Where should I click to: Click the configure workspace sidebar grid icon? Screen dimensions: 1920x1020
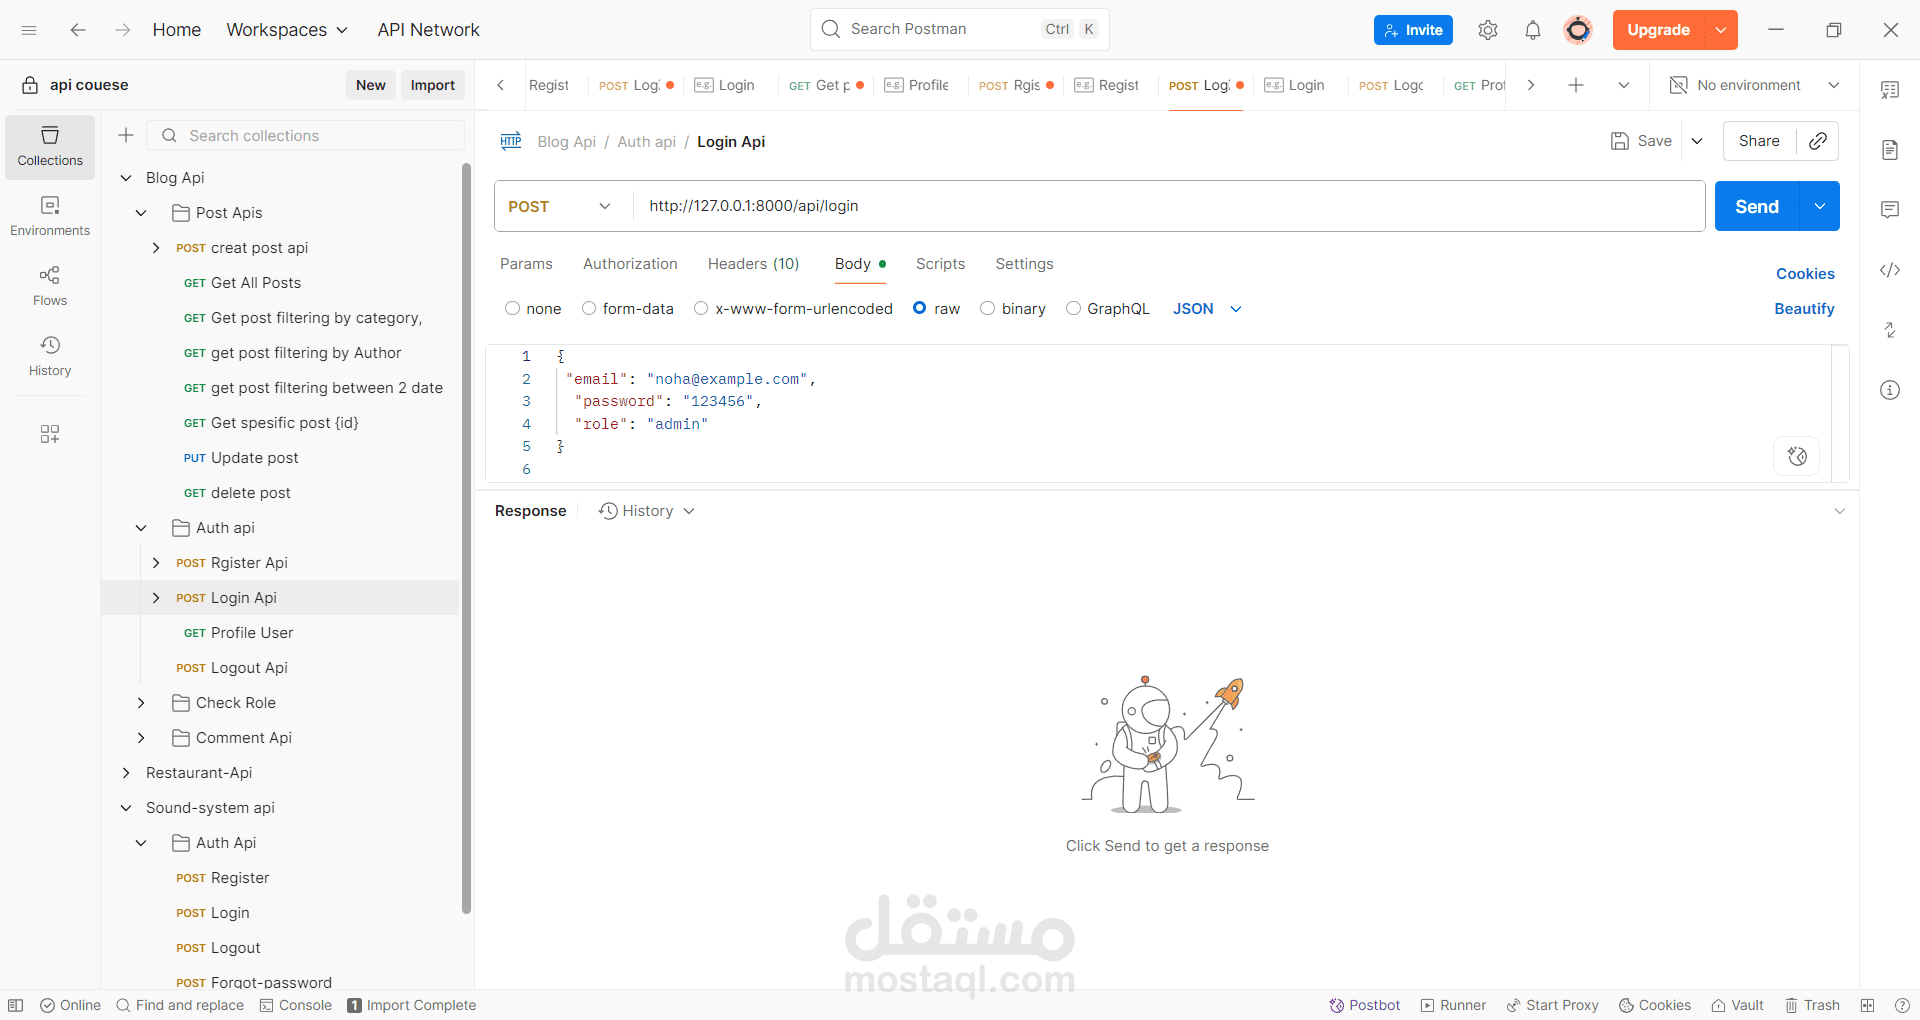(x=50, y=434)
